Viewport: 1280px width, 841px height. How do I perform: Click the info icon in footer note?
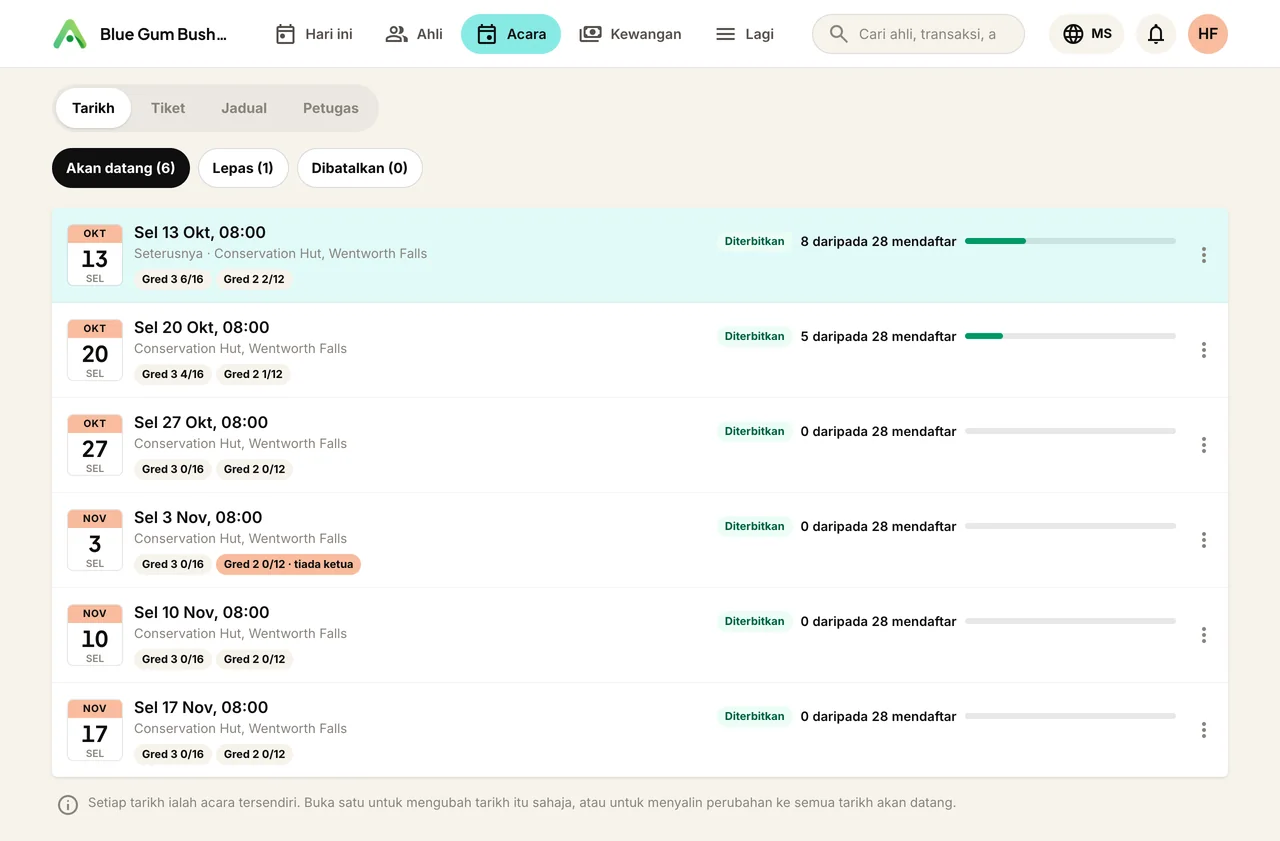(x=68, y=805)
